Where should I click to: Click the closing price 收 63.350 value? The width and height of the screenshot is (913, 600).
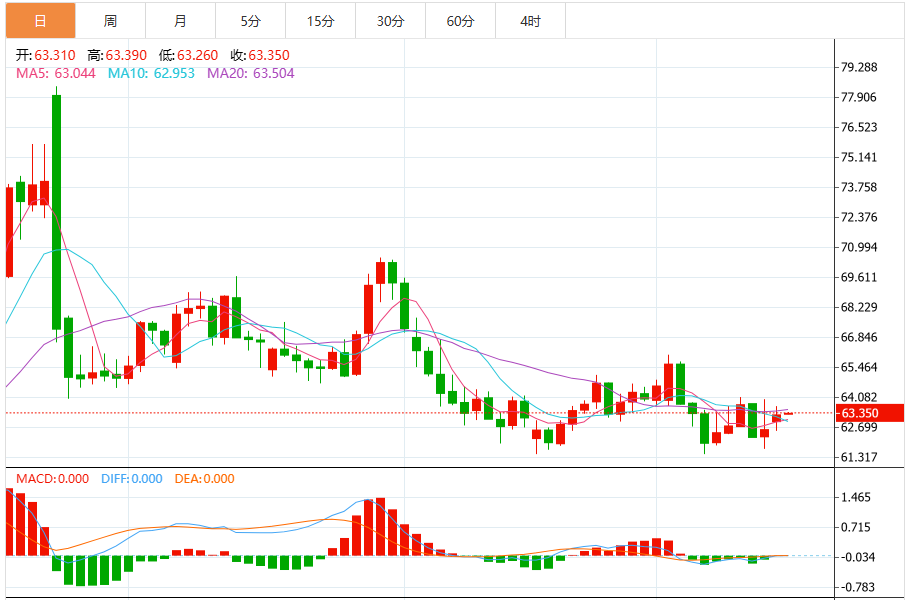(x=269, y=56)
